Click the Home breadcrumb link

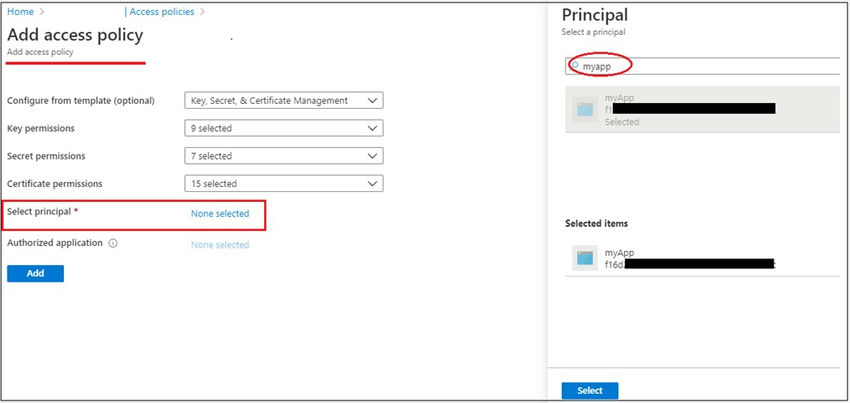click(22, 12)
